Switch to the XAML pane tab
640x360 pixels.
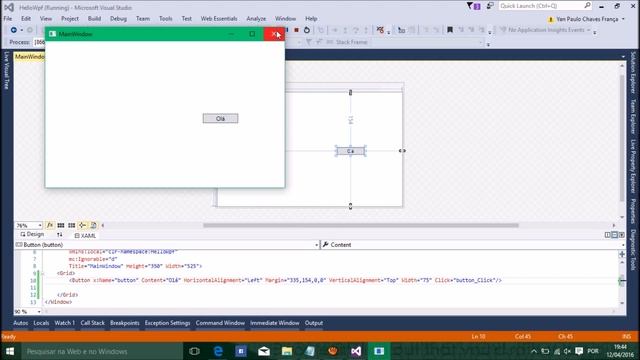(85, 236)
